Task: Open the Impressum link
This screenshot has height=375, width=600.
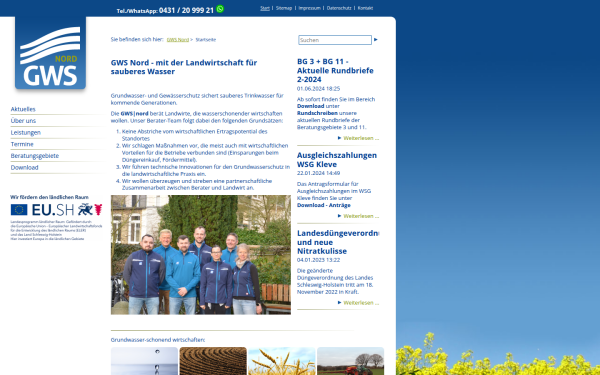Action: tap(310, 8)
